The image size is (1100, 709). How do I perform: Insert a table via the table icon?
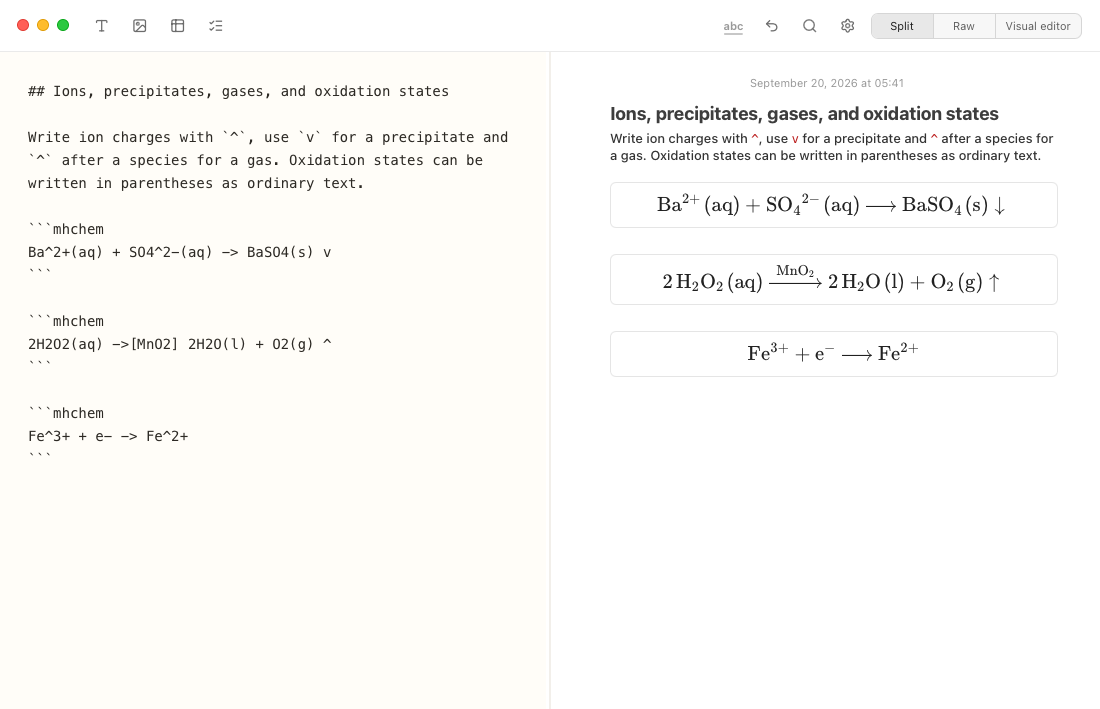coord(177,26)
